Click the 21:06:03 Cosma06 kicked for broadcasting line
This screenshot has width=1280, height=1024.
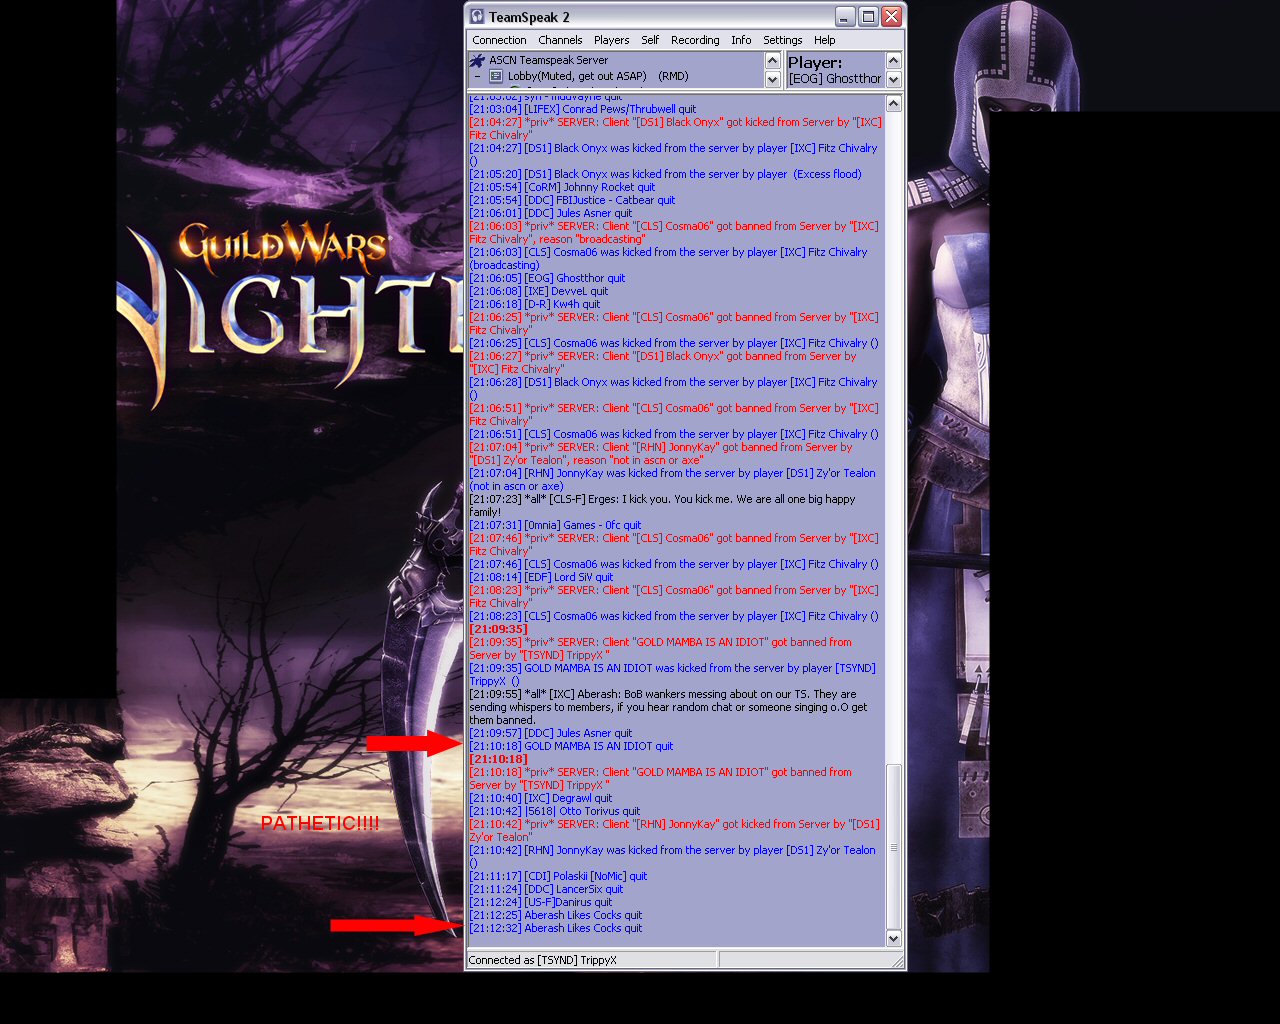coord(668,258)
